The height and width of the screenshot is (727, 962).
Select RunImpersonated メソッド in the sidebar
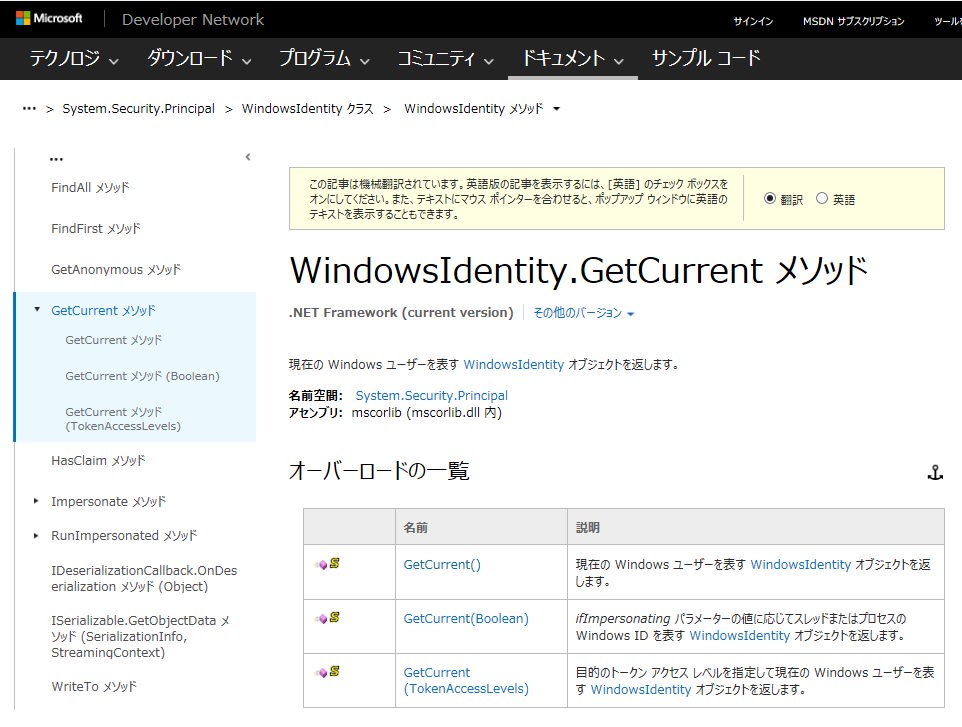point(124,536)
